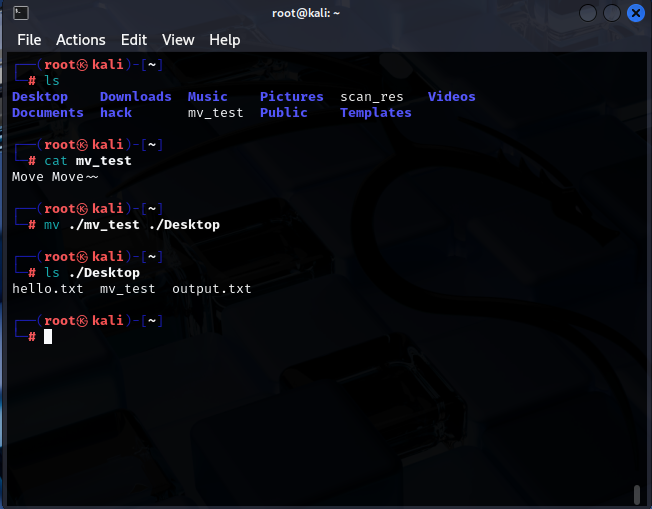
Task: Click the 'mv ./mv_test ./Desktop' command
Action: pos(132,225)
